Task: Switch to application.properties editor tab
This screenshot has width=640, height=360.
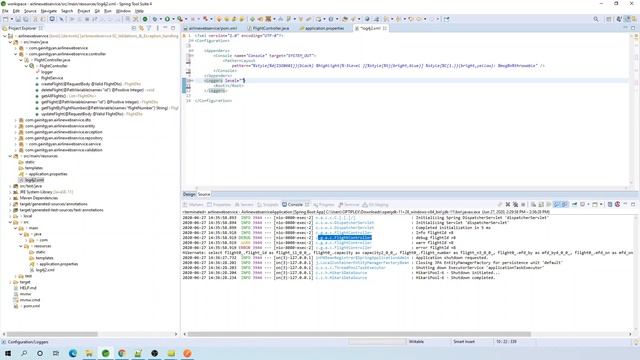Action: [324, 28]
